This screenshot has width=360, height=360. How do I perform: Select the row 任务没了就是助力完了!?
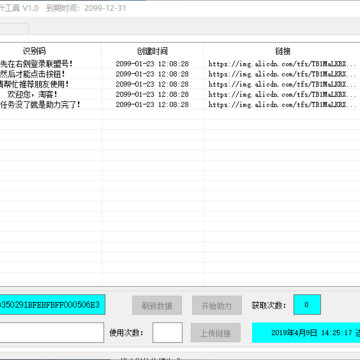(180, 105)
